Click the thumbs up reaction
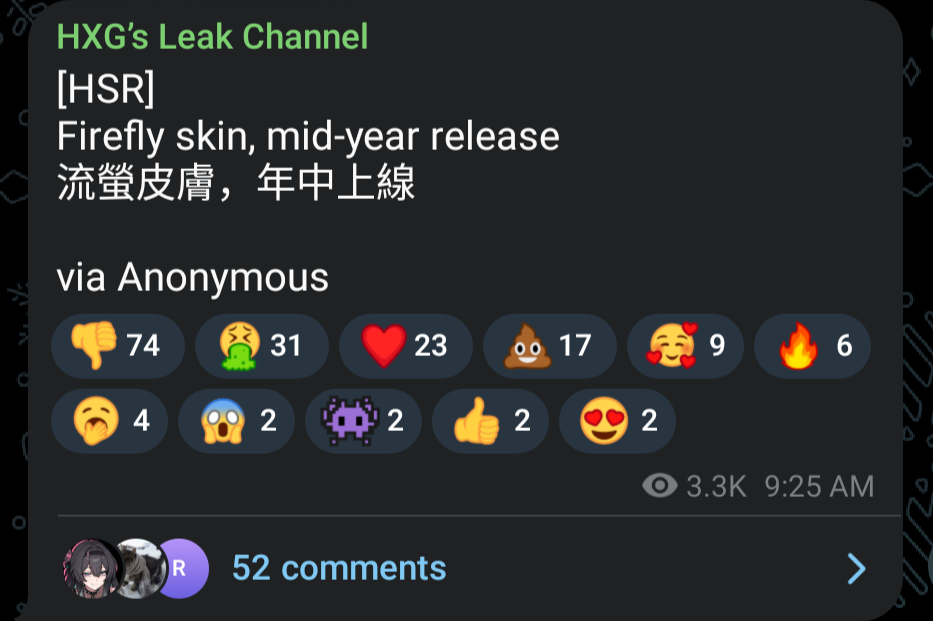Viewport: 933px width, 621px height. pyautogui.click(x=490, y=421)
